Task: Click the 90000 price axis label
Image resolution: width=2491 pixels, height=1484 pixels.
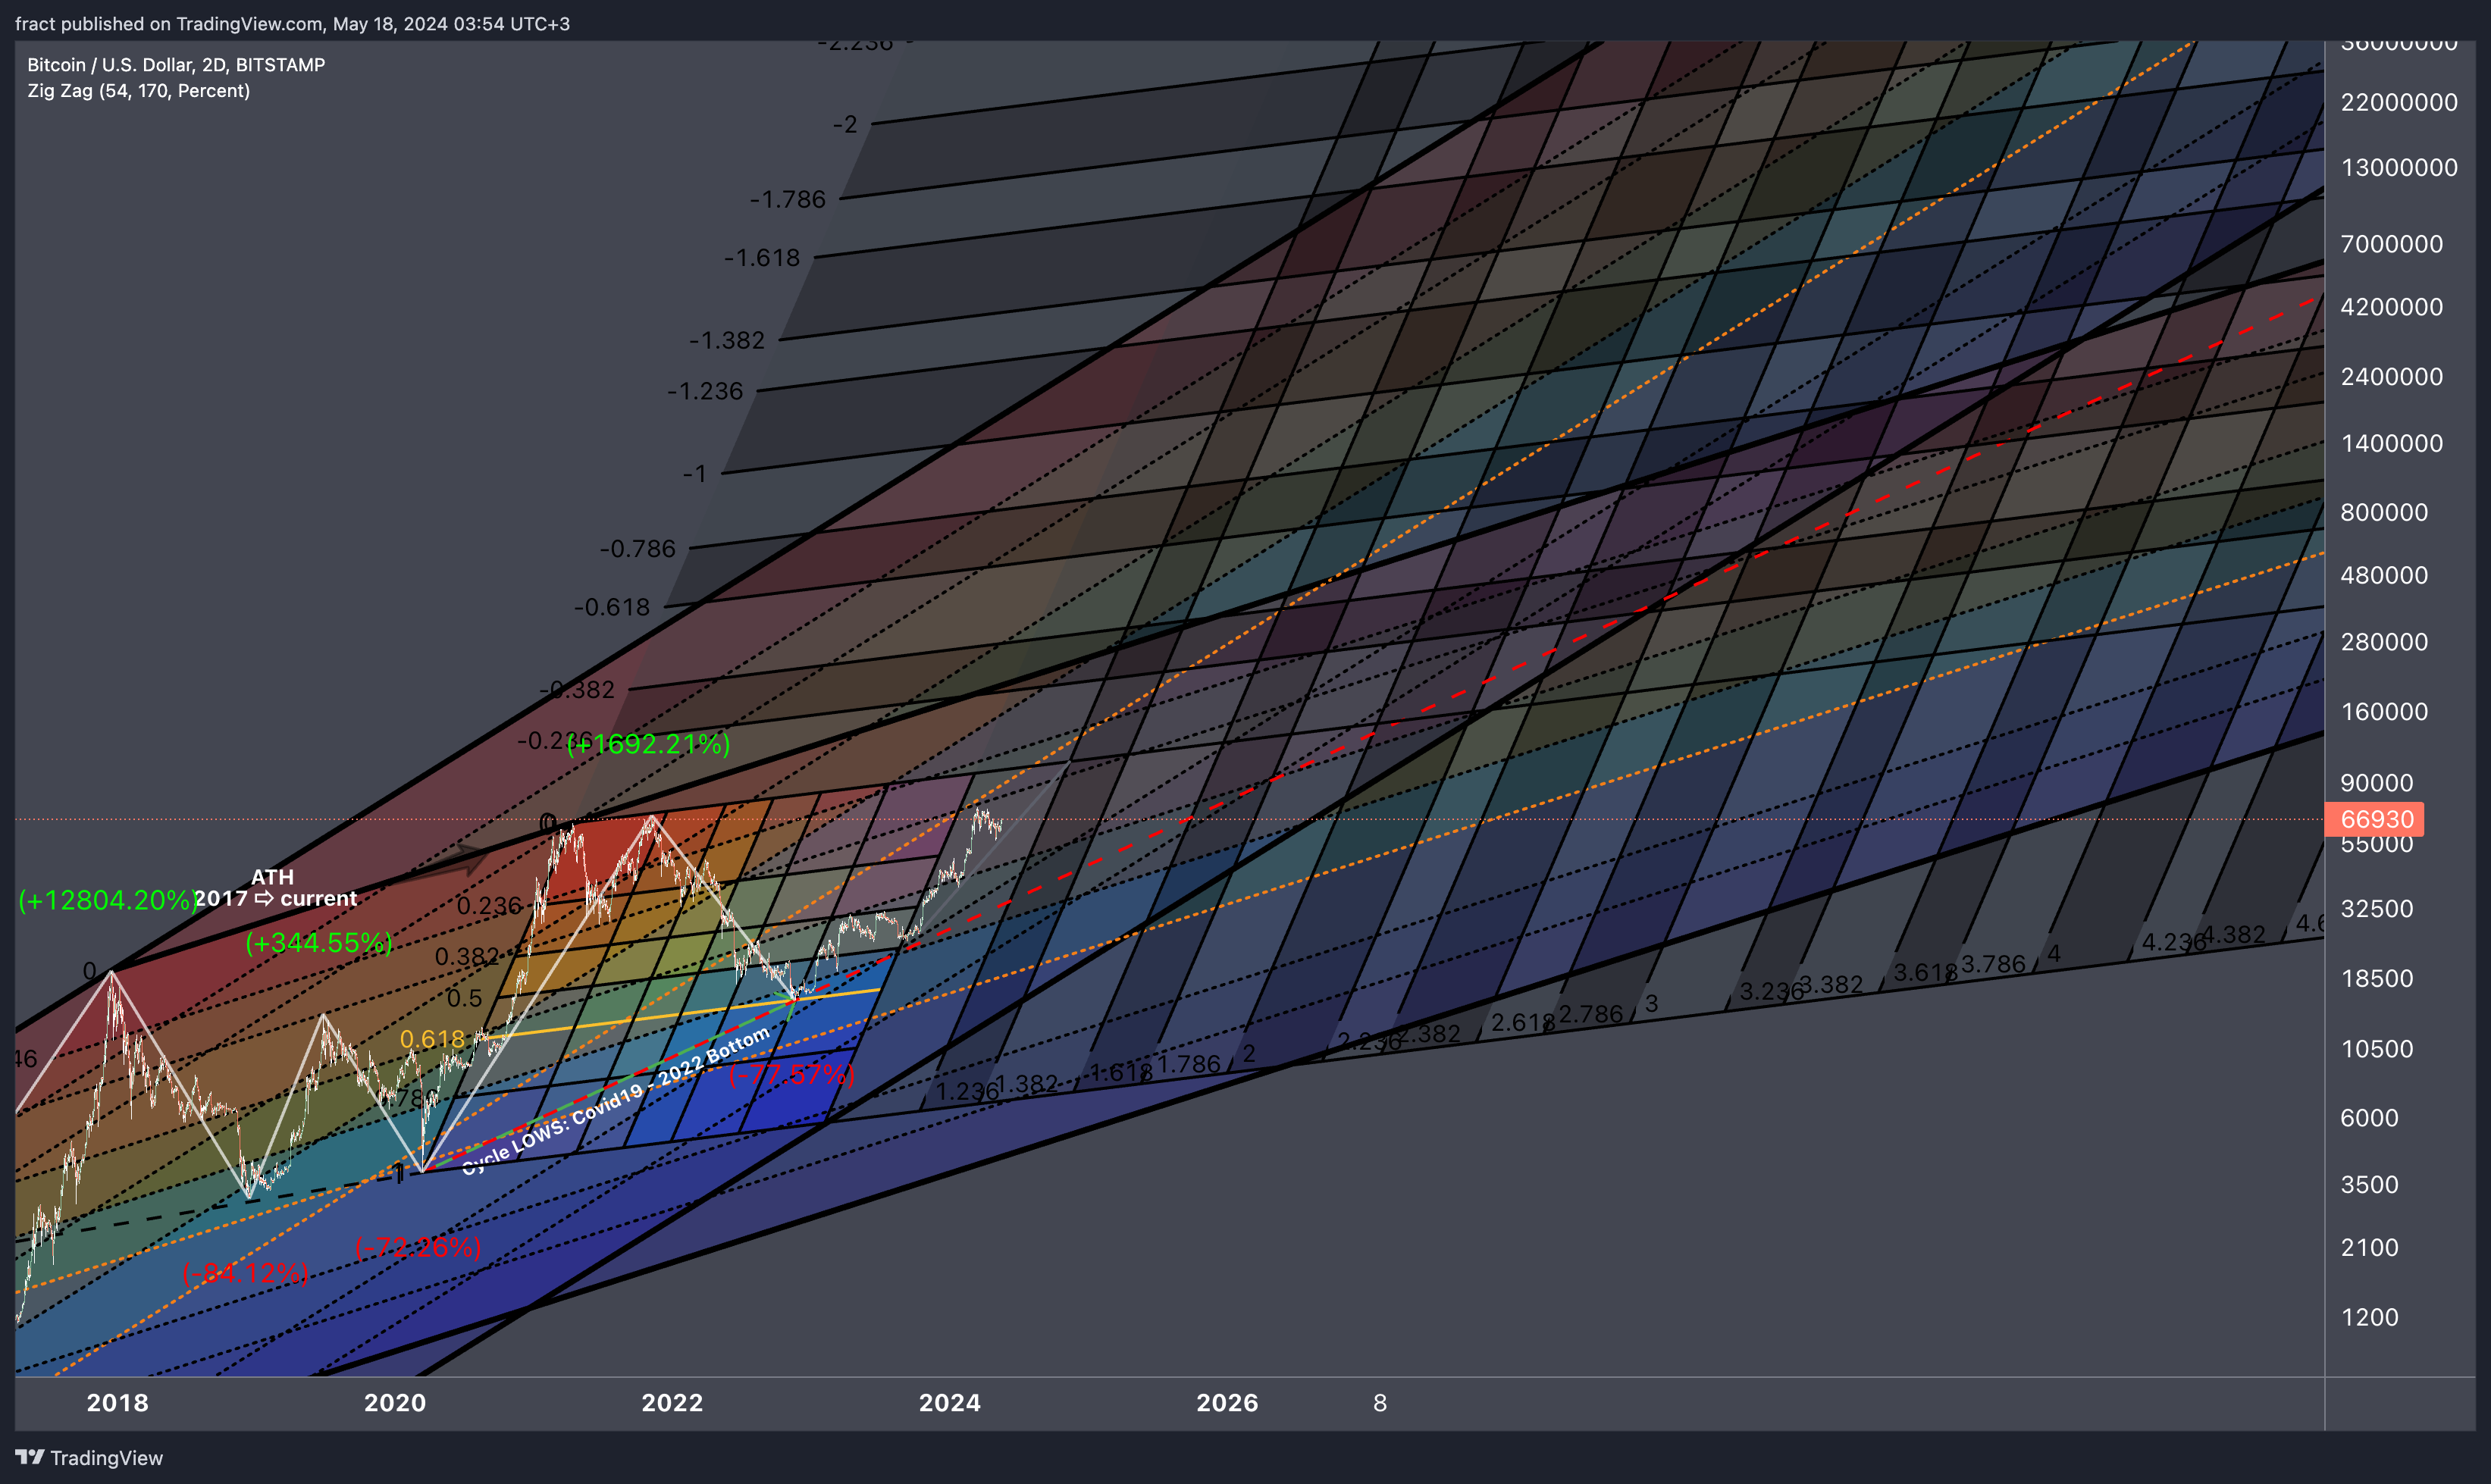Action: 2377,783
